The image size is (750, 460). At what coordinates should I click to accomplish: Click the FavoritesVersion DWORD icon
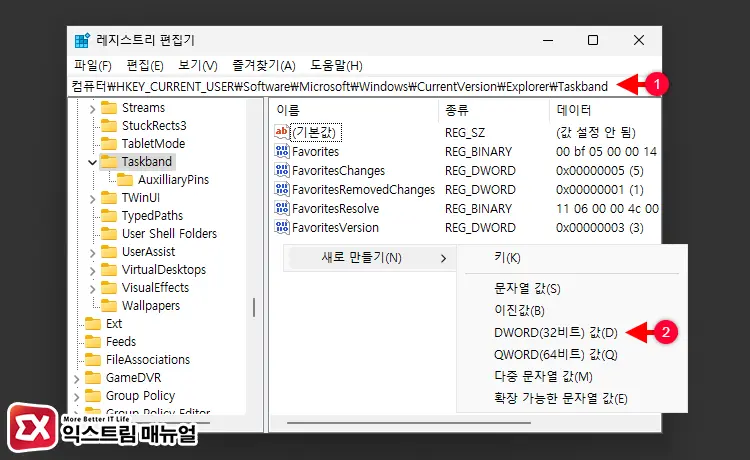[x=282, y=227]
